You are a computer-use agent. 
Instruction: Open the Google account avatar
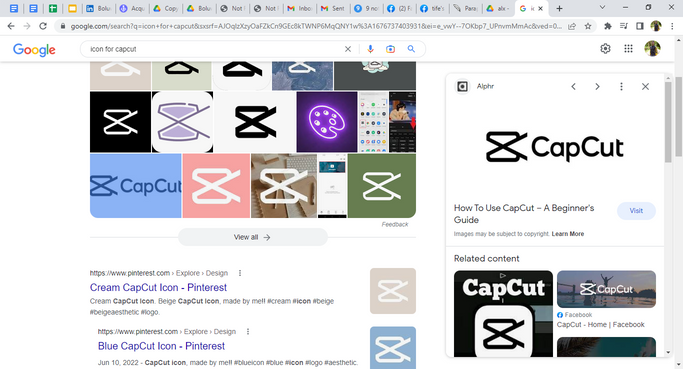coord(652,49)
